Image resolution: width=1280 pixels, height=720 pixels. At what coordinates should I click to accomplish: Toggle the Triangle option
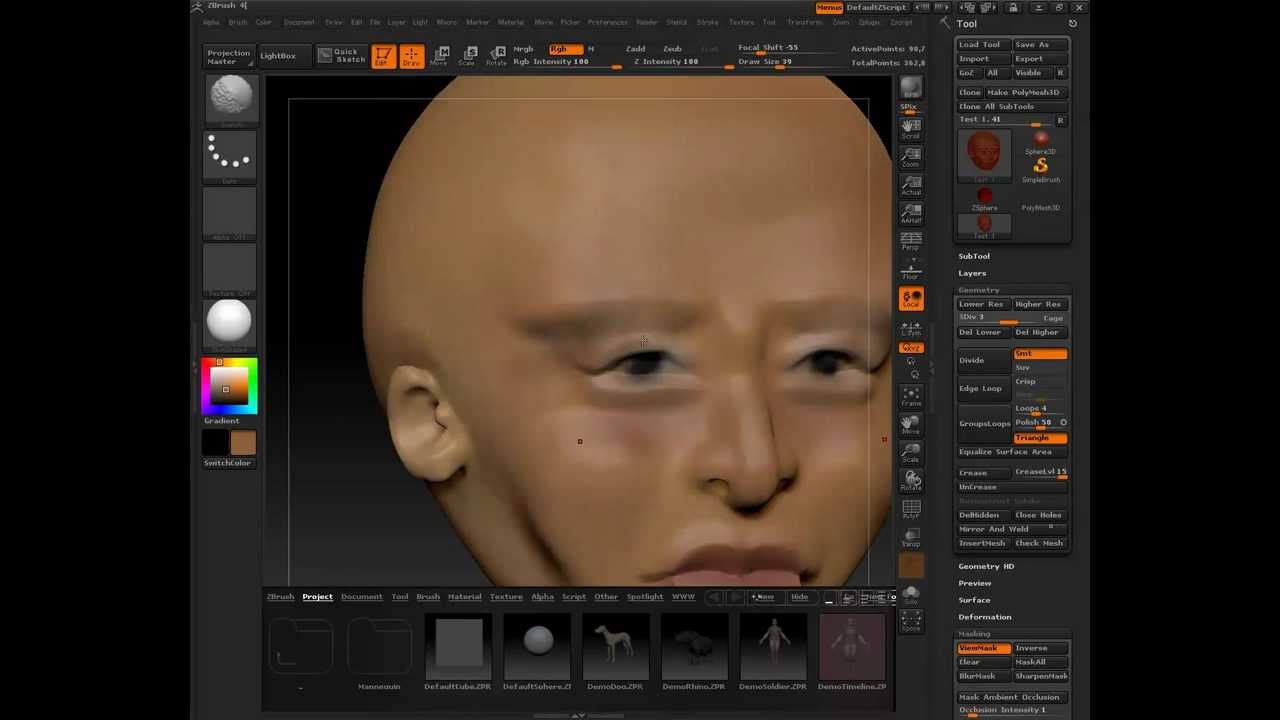pos(1040,438)
